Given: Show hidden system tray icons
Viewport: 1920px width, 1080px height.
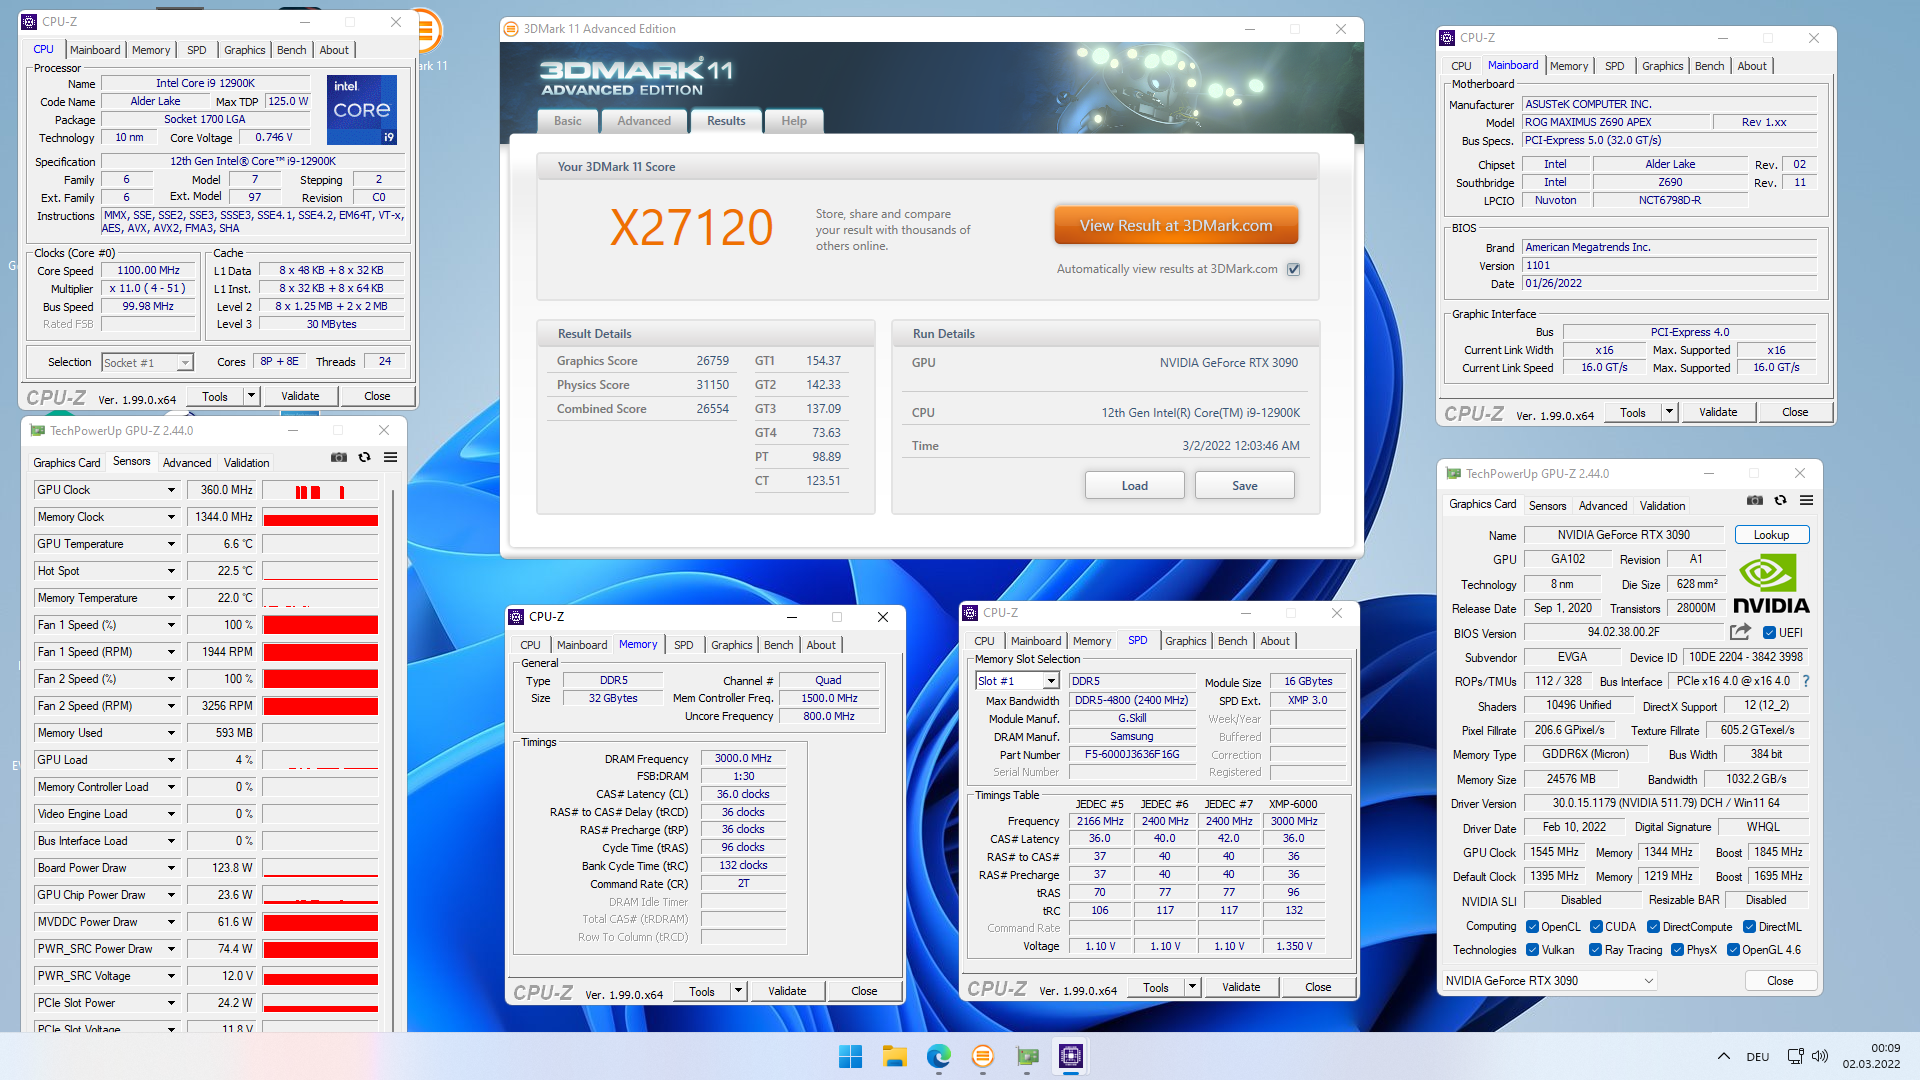Looking at the screenshot, I should click(x=1724, y=1056).
